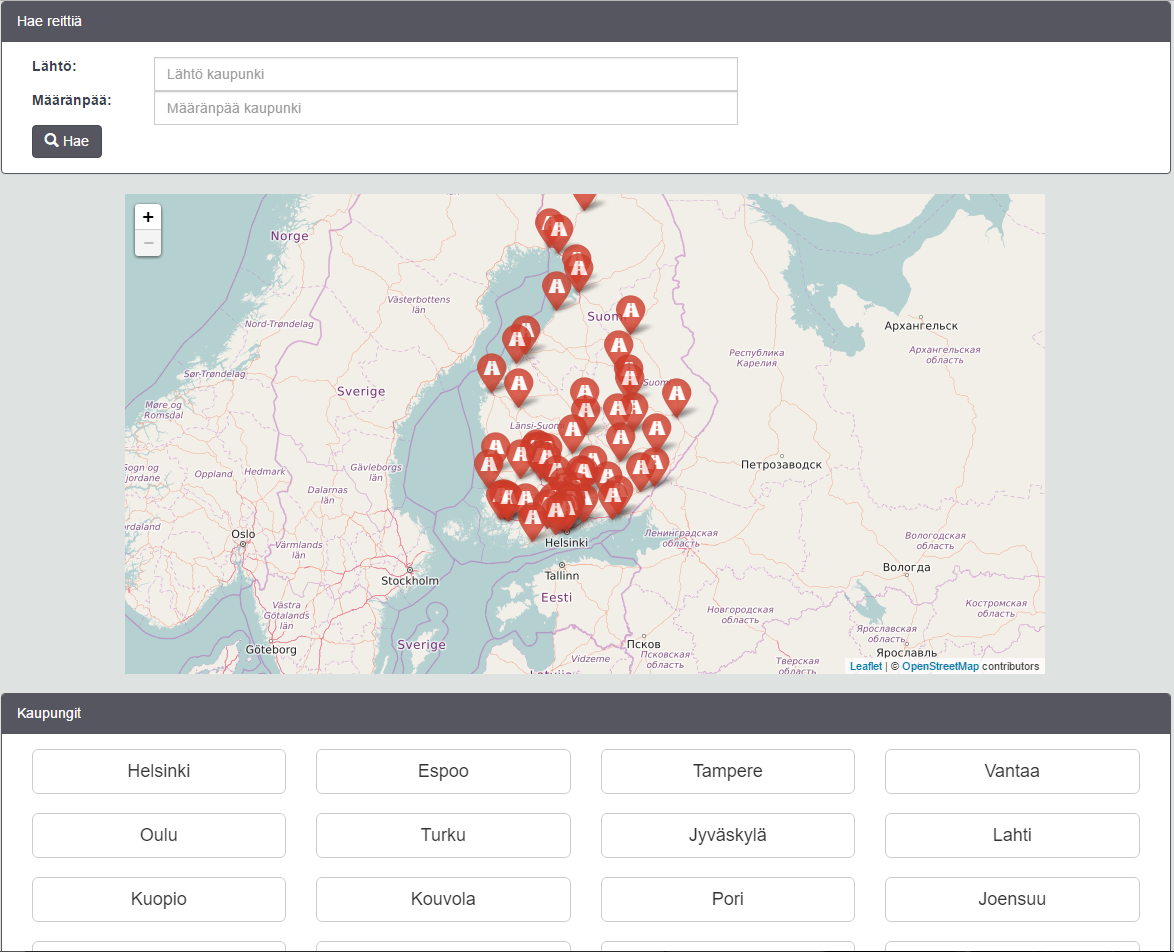Select the Helsinki city button

coord(159,771)
